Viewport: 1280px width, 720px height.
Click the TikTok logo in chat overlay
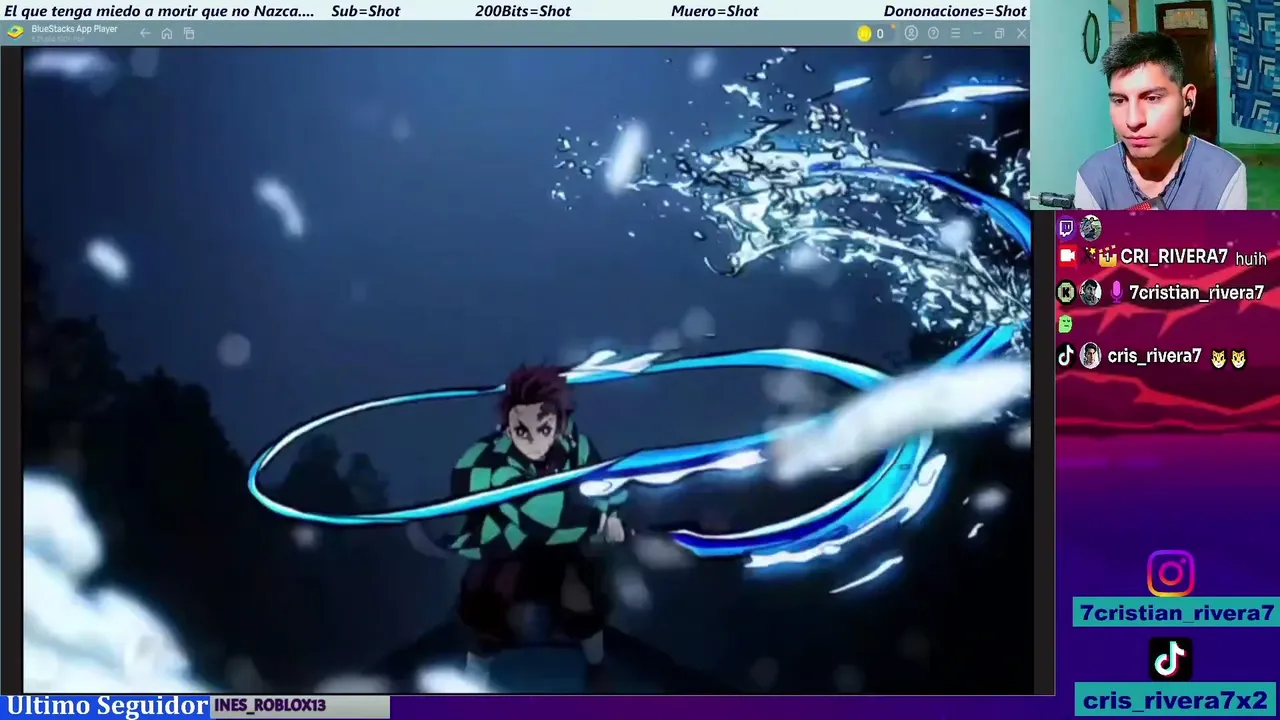(x=1066, y=356)
